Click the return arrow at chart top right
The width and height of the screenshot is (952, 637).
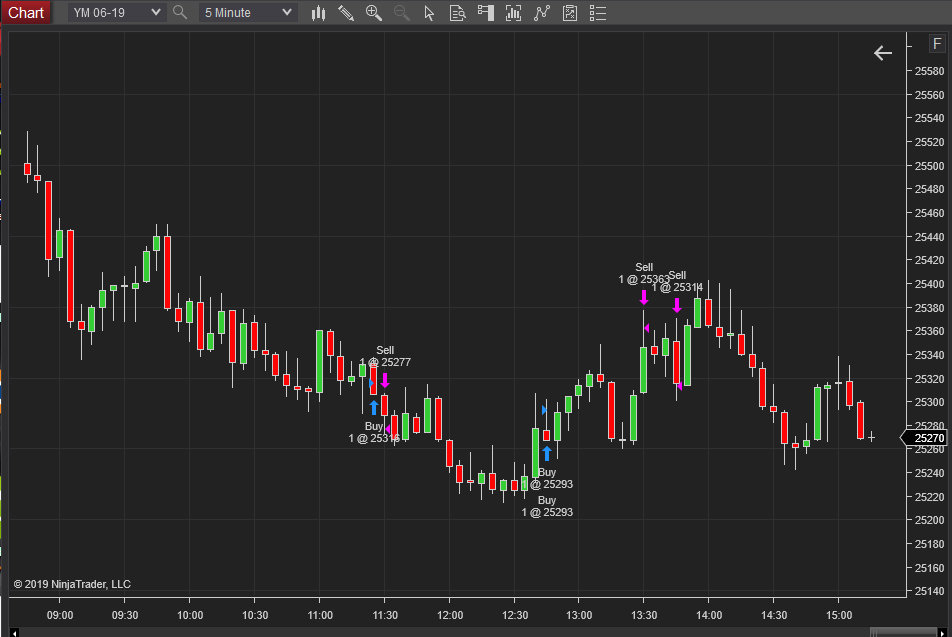point(883,53)
